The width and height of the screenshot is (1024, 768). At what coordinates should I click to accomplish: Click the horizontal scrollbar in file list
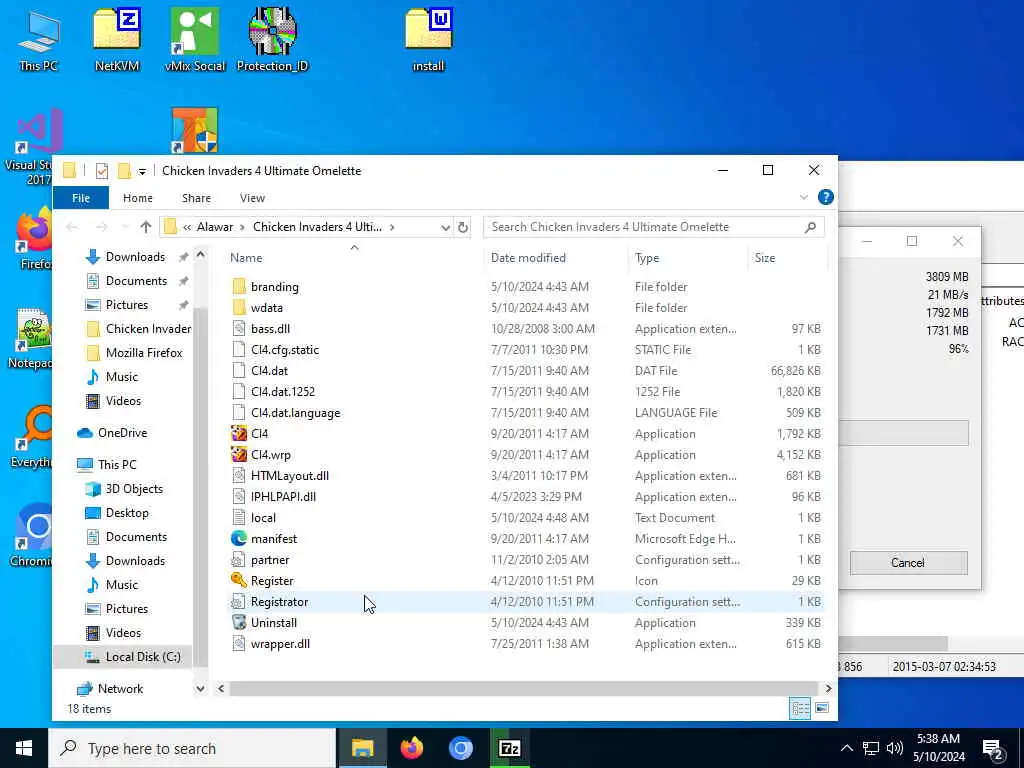[524, 688]
